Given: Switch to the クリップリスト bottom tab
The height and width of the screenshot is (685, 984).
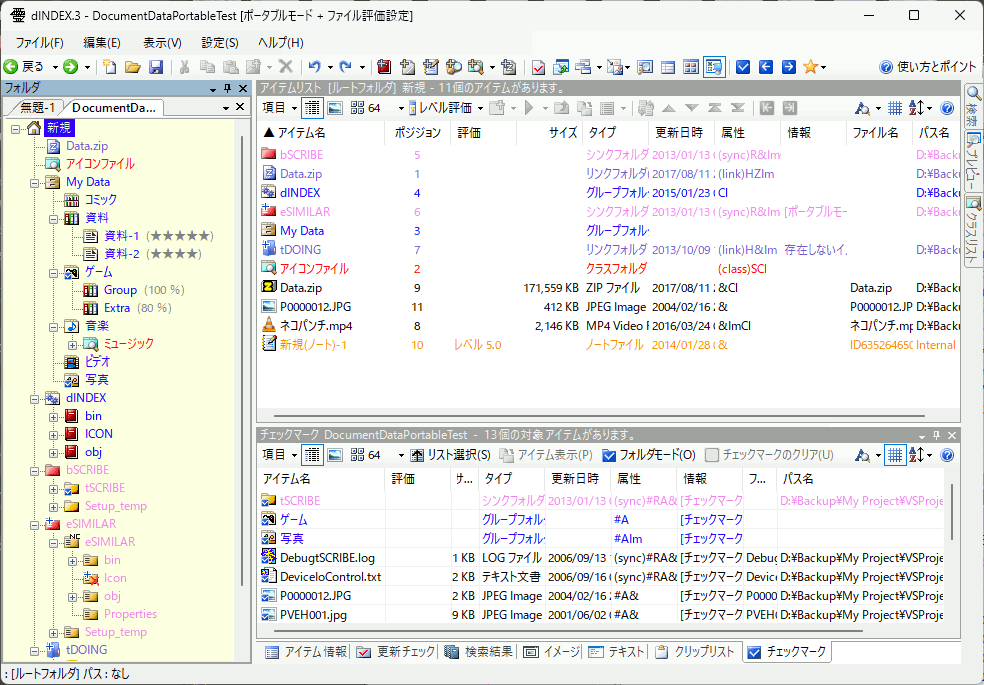Looking at the screenshot, I should click(695, 652).
